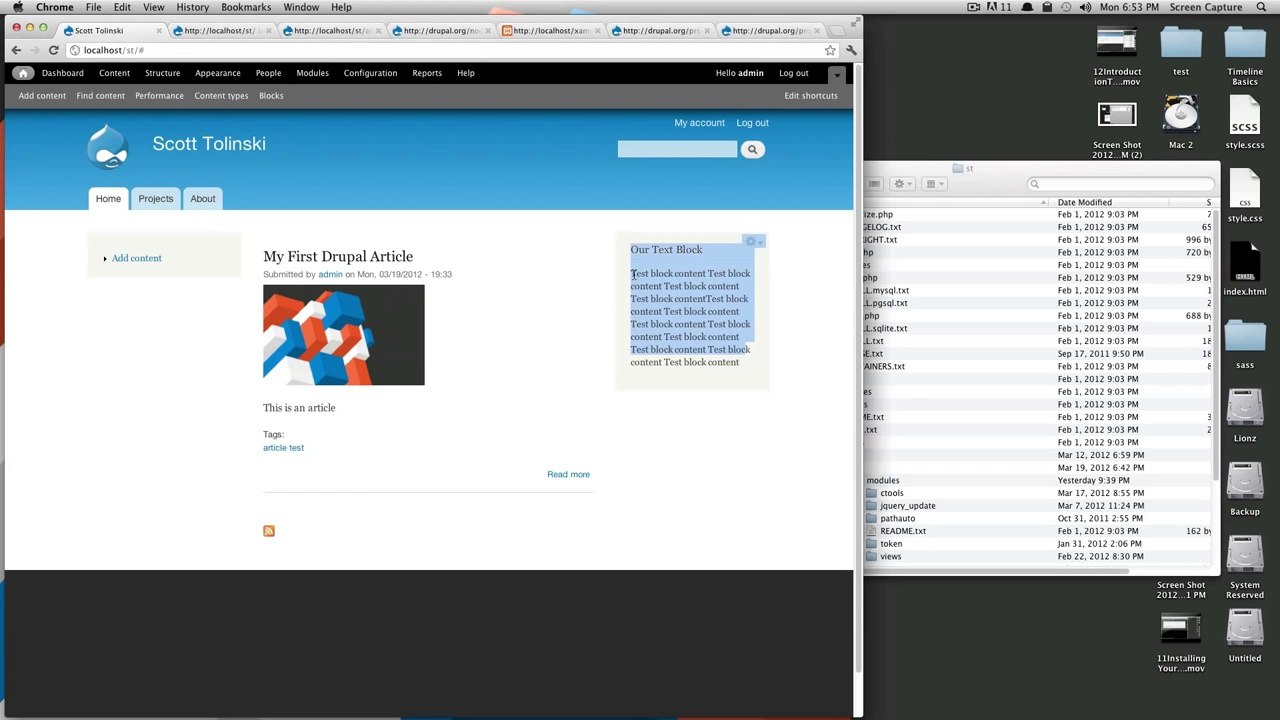
Task: Open the article preview image
Action: (x=344, y=335)
